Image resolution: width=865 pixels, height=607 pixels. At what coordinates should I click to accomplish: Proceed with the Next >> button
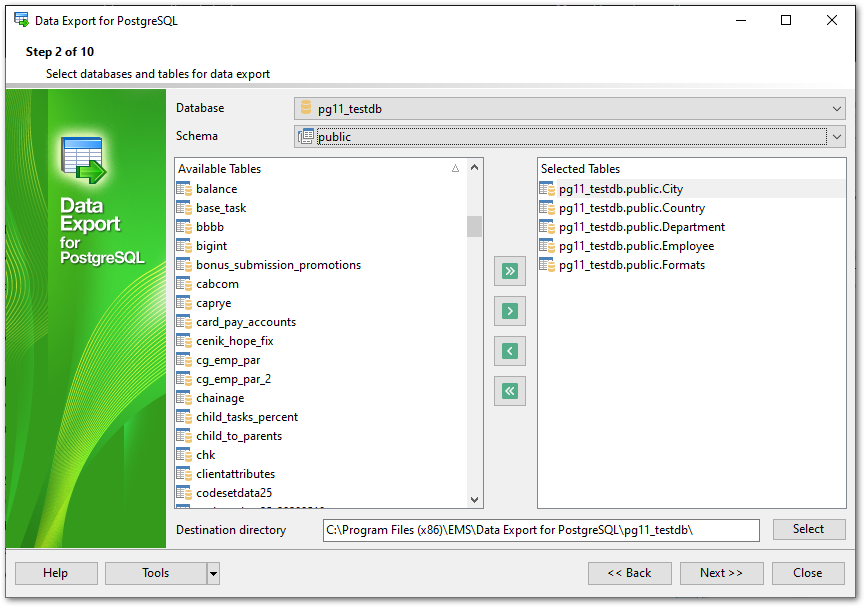click(x=722, y=573)
